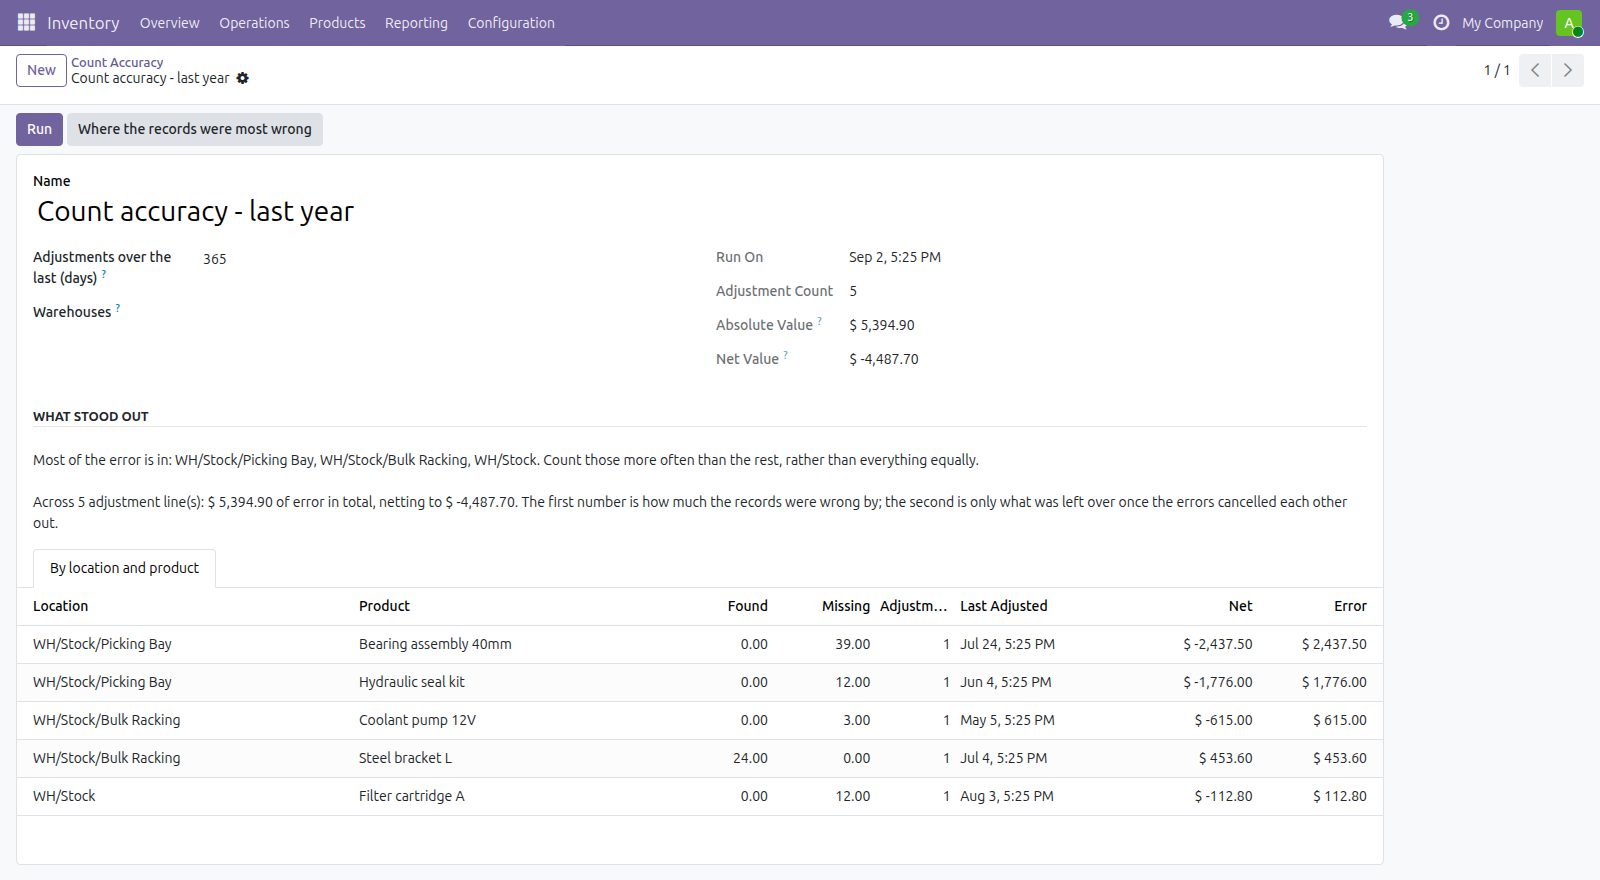Viewport: 1600px width, 880px height.
Task: Open the Filter cartridge A row
Action: coord(700,796)
